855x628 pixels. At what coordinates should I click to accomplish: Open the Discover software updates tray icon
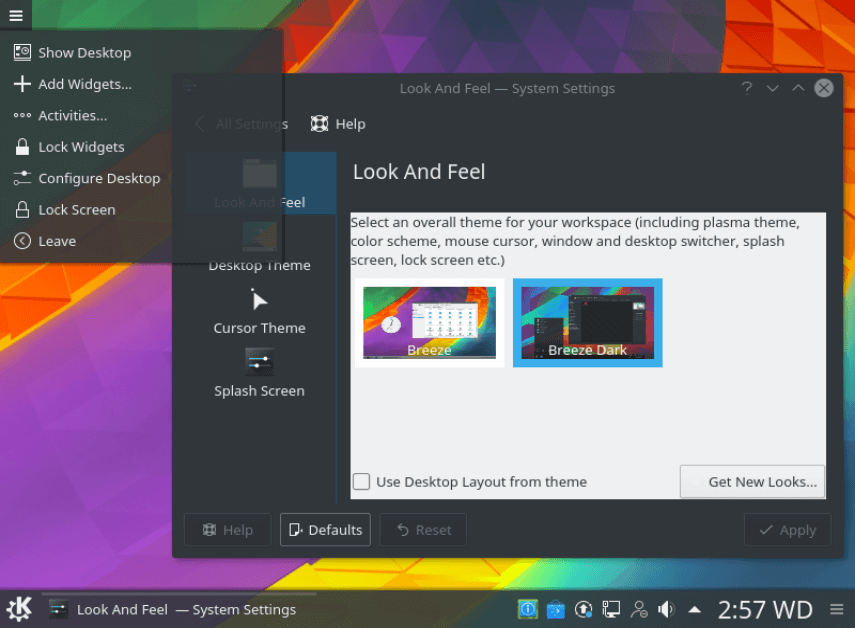[556, 609]
